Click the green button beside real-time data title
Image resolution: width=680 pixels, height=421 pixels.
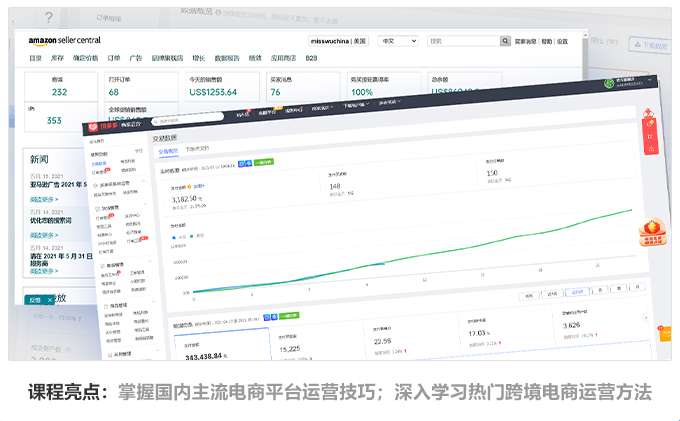tap(264, 162)
